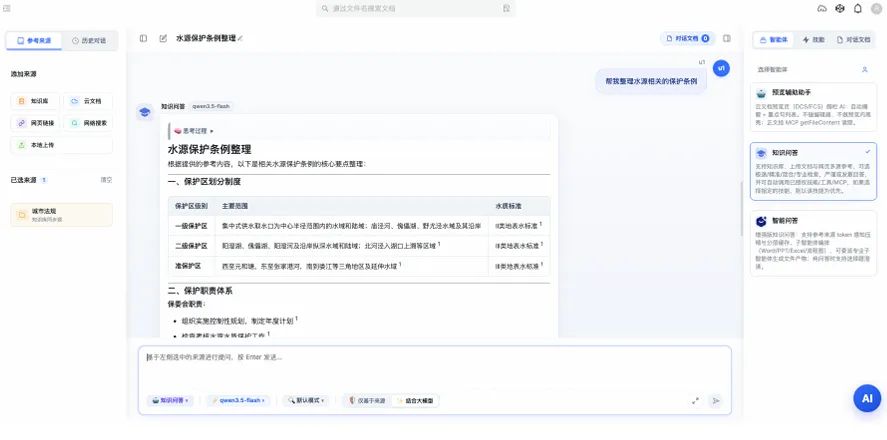Switch to 对话文档 tab in right panel
This screenshot has height=440, width=887.
(x=853, y=40)
